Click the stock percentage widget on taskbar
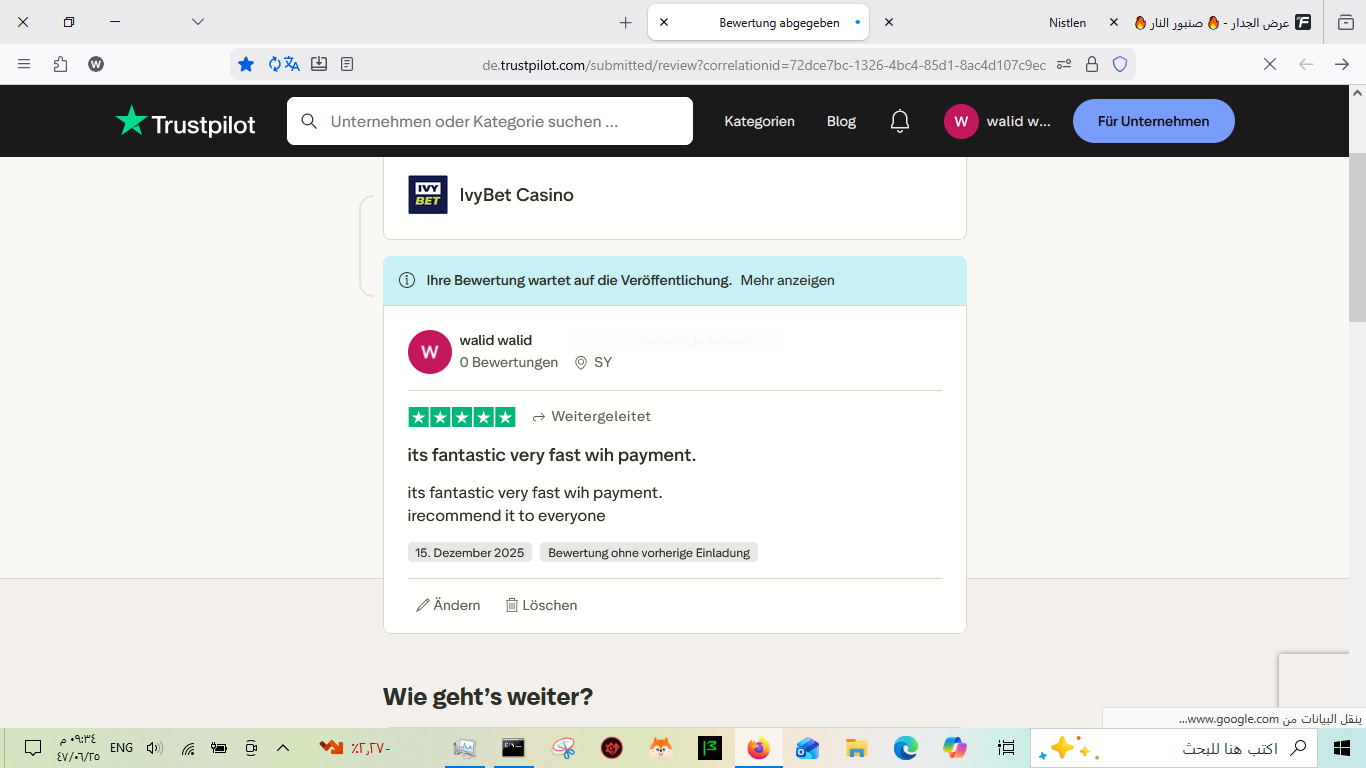This screenshot has width=1366, height=768. coord(355,748)
